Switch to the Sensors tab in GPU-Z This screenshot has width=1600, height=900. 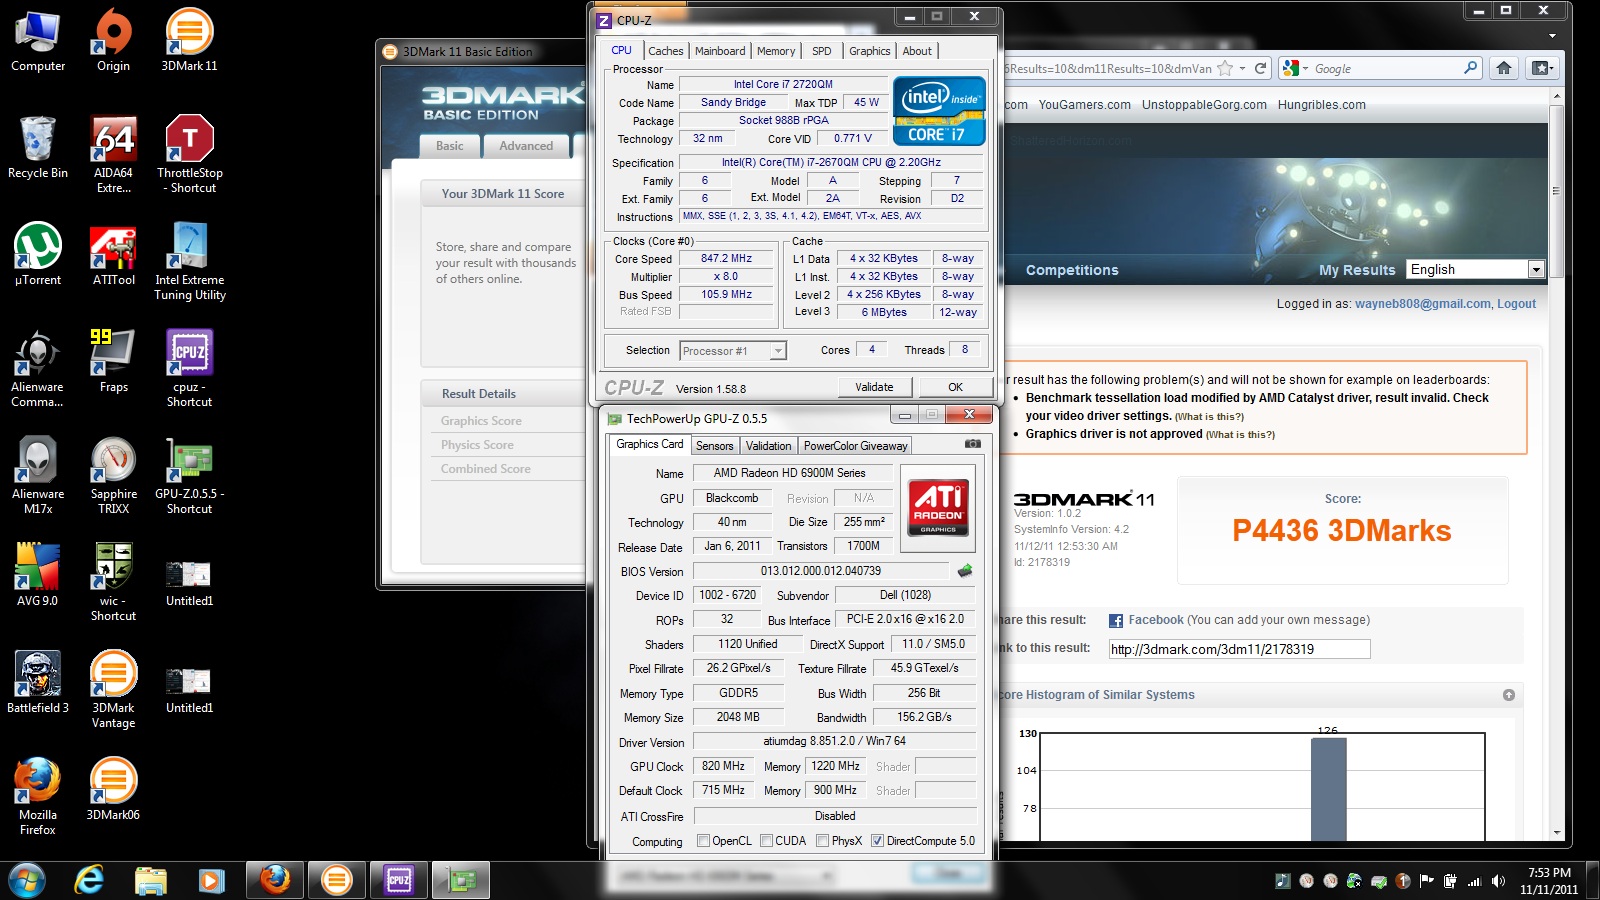click(x=714, y=446)
